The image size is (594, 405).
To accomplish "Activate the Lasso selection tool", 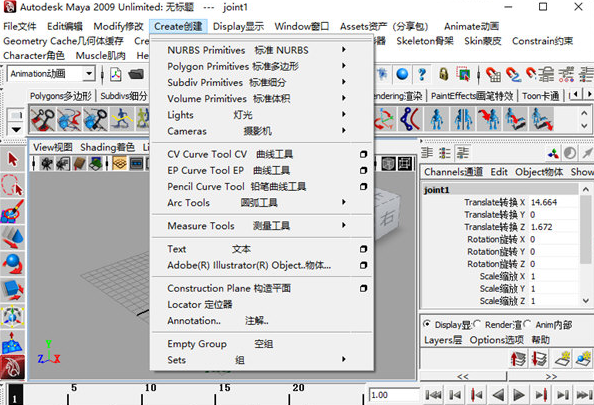I will click(13, 185).
